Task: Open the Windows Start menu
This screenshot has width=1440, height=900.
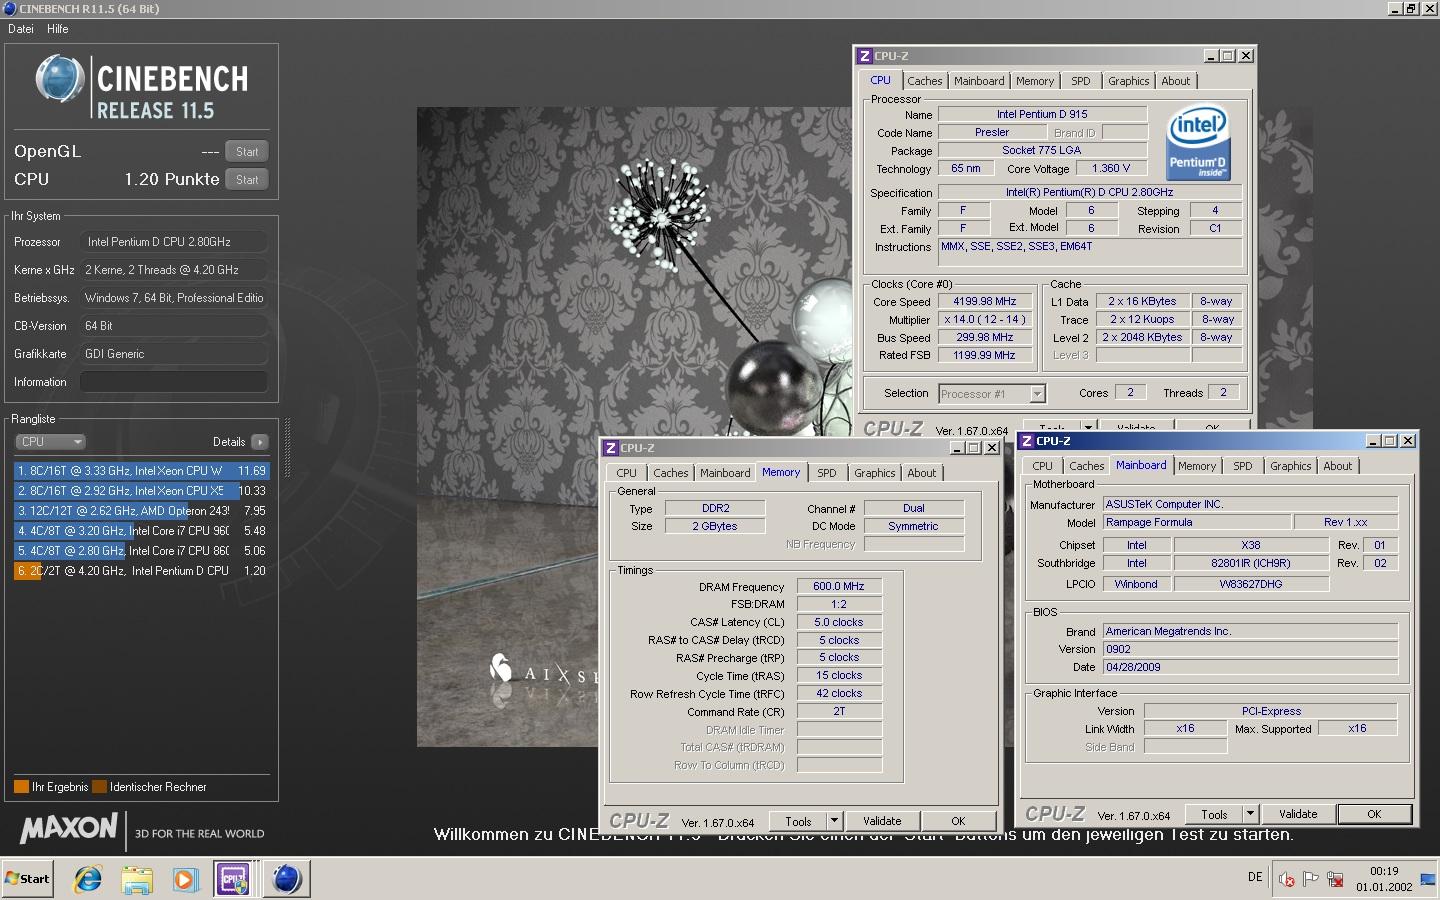Action: pos(28,879)
